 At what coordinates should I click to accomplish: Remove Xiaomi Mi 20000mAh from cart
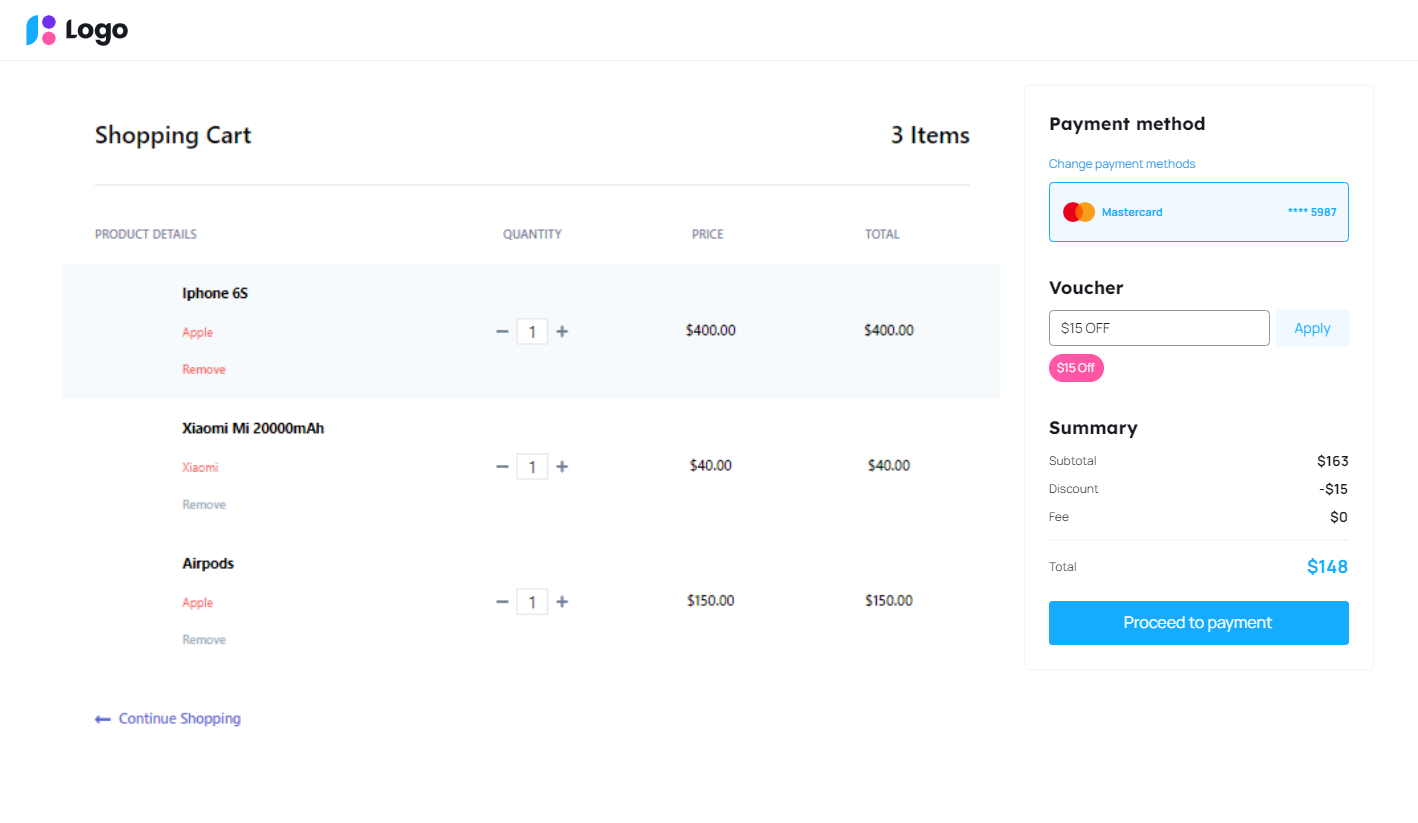pos(204,504)
